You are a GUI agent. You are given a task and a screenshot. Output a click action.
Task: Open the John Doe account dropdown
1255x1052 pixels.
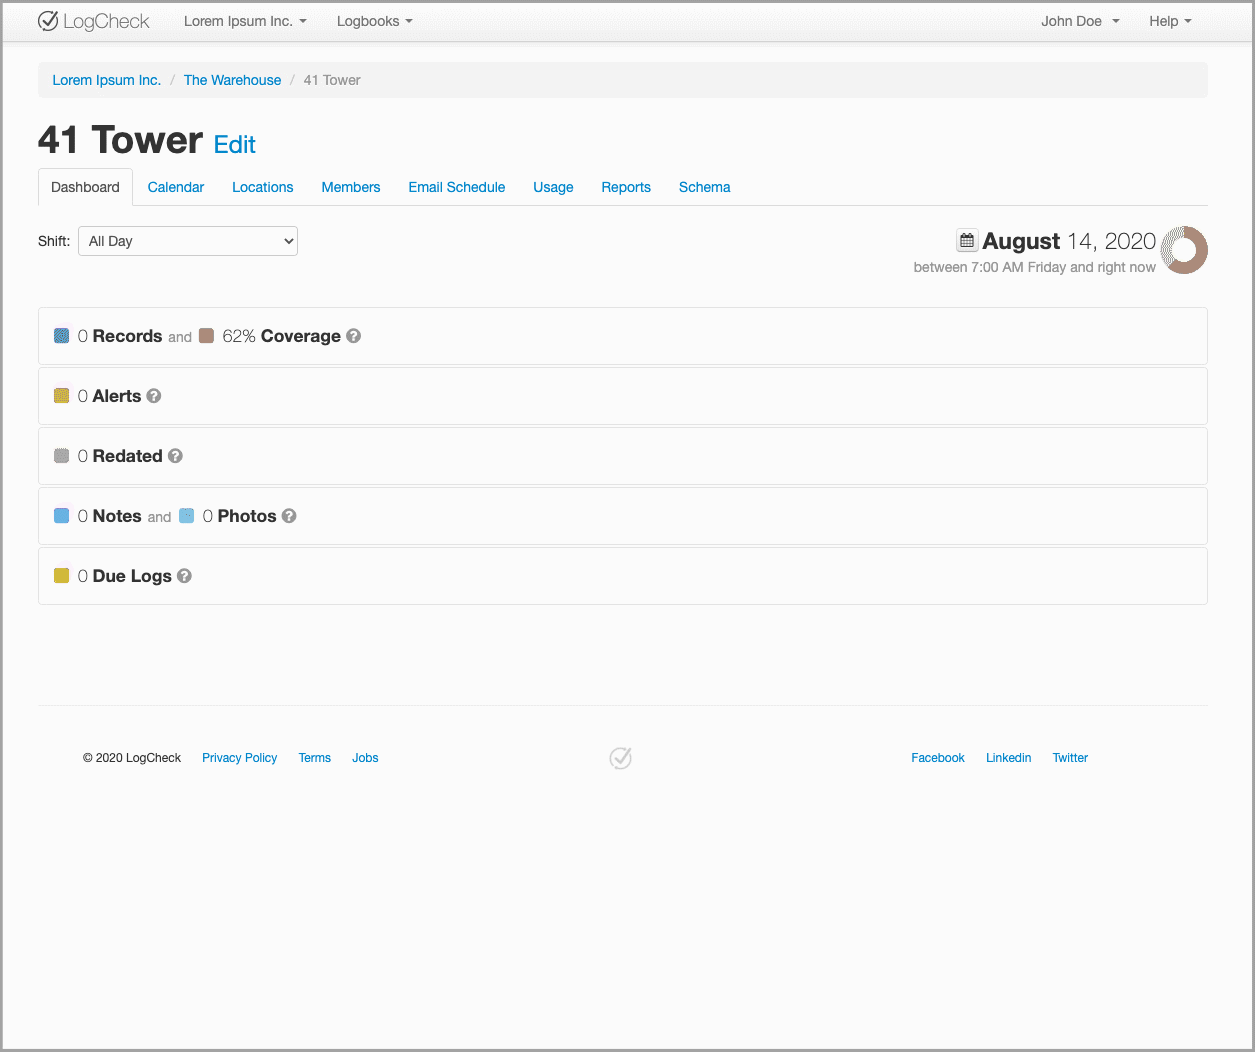(1079, 20)
